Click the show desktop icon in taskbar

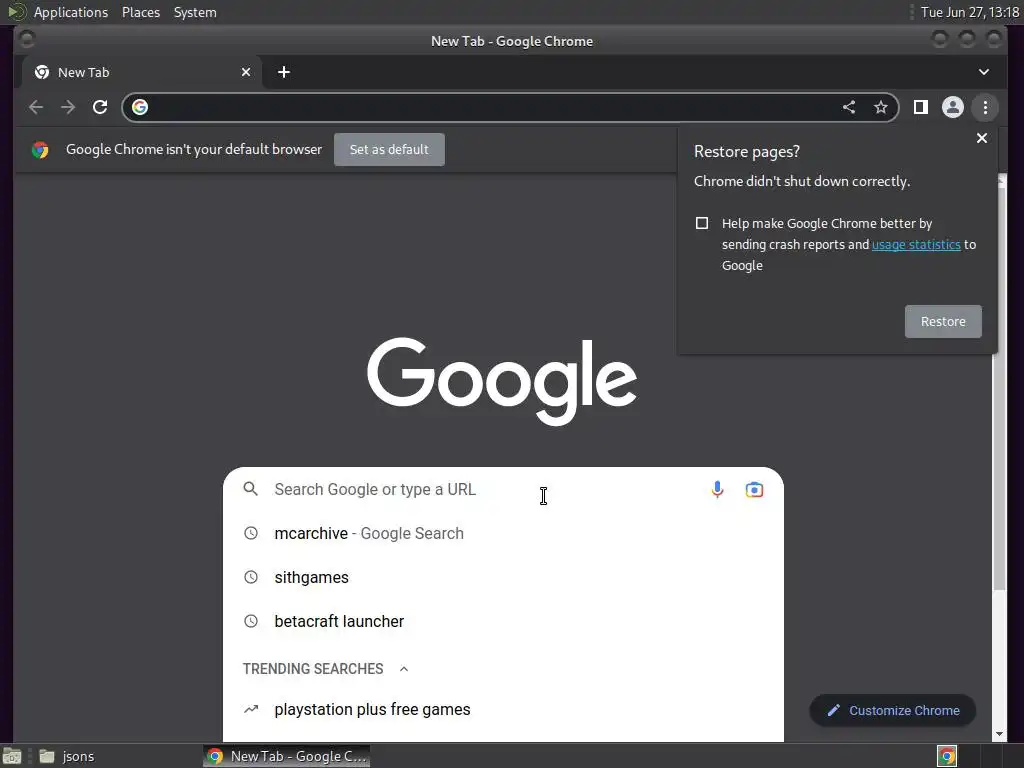pos(12,756)
